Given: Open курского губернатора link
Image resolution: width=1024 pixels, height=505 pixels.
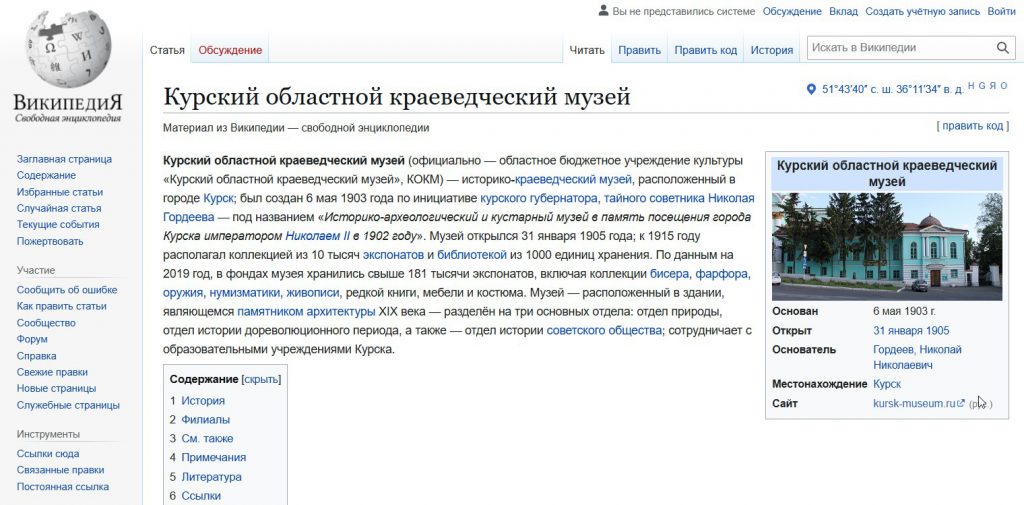Looking at the screenshot, I should 539,198.
